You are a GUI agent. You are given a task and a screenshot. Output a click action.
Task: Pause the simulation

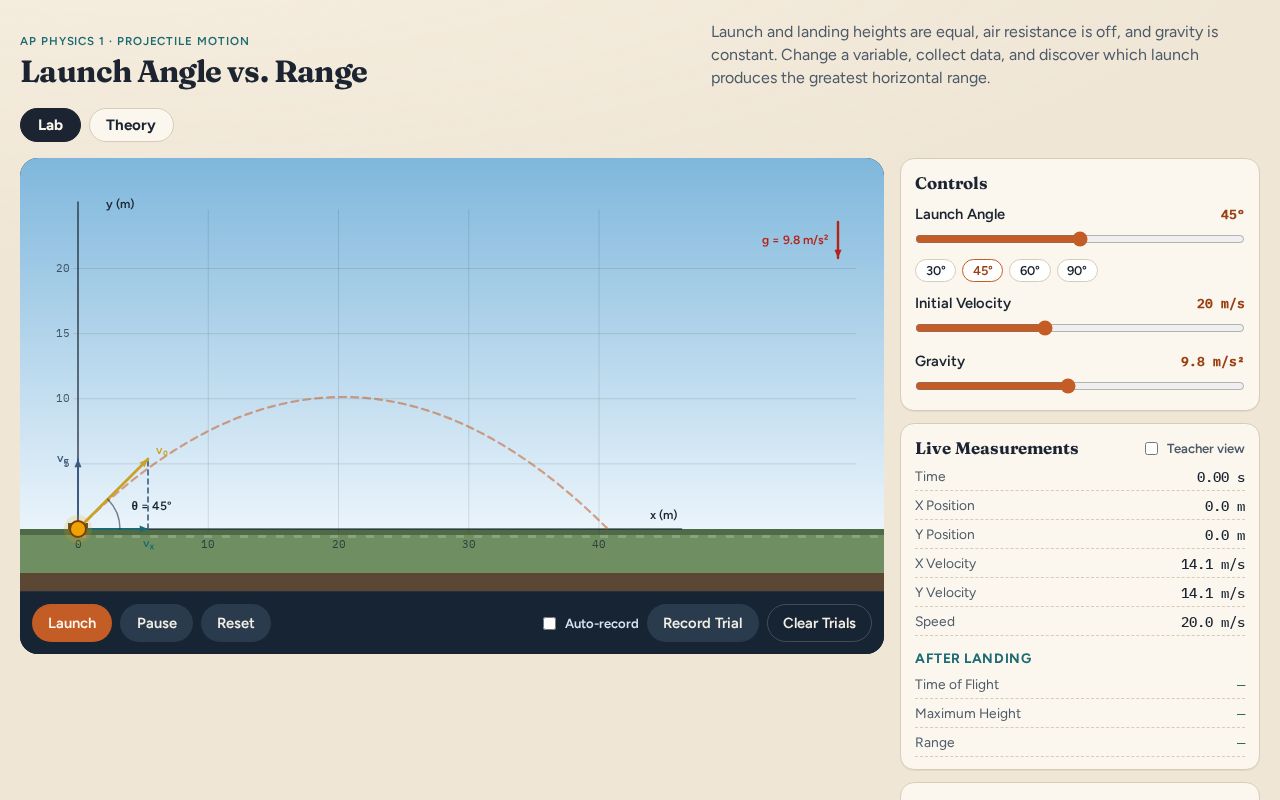(x=157, y=623)
